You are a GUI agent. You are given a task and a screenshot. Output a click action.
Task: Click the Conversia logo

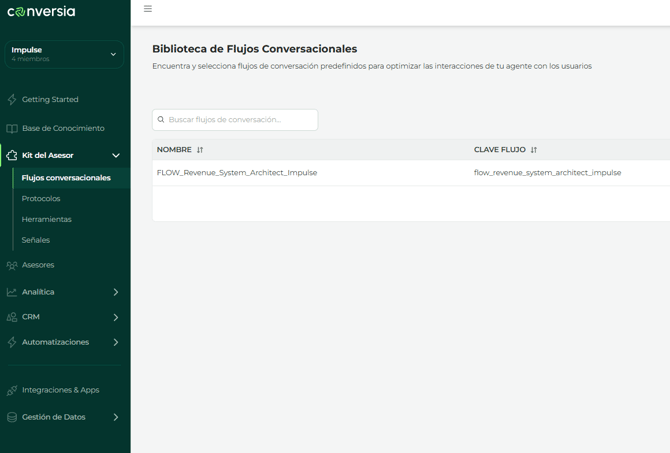(41, 12)
